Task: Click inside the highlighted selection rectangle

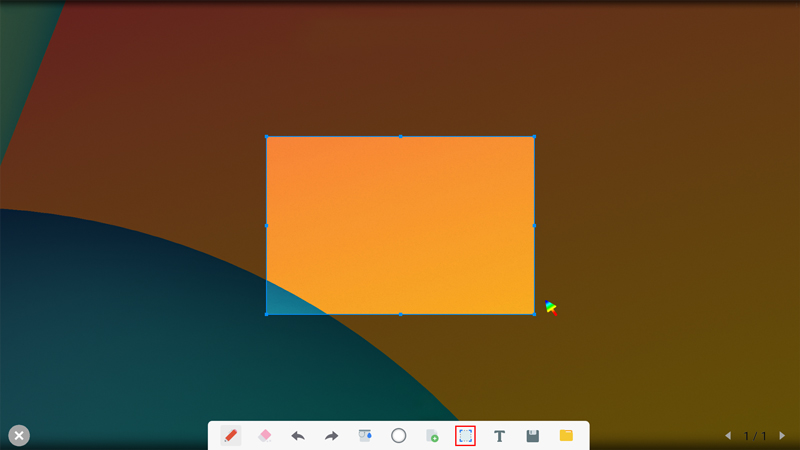Action: tap(401, 226)
